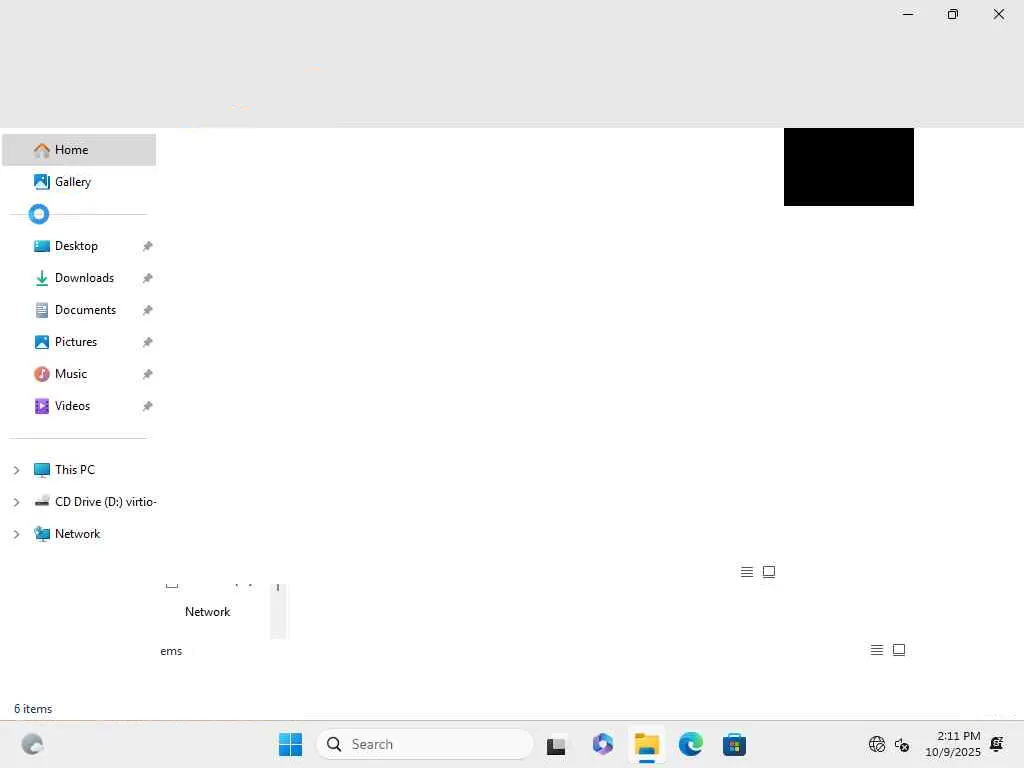Click the Home house icon

pos(42,150)
